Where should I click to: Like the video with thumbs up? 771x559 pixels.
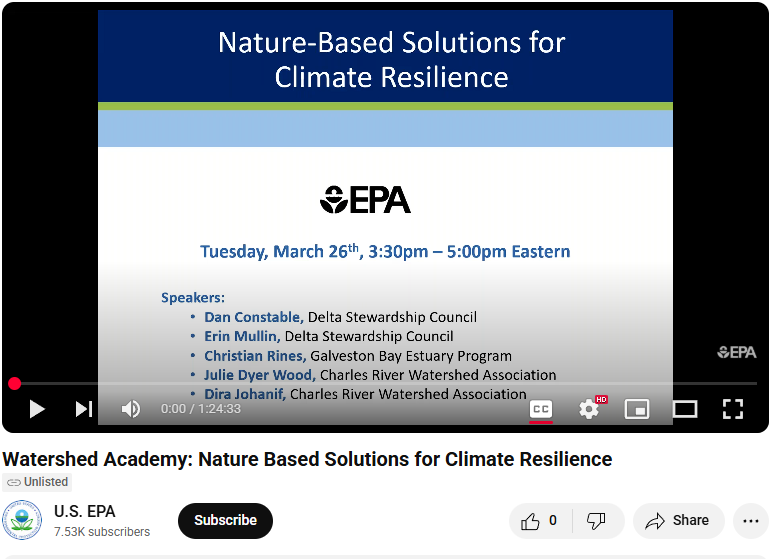540,521
